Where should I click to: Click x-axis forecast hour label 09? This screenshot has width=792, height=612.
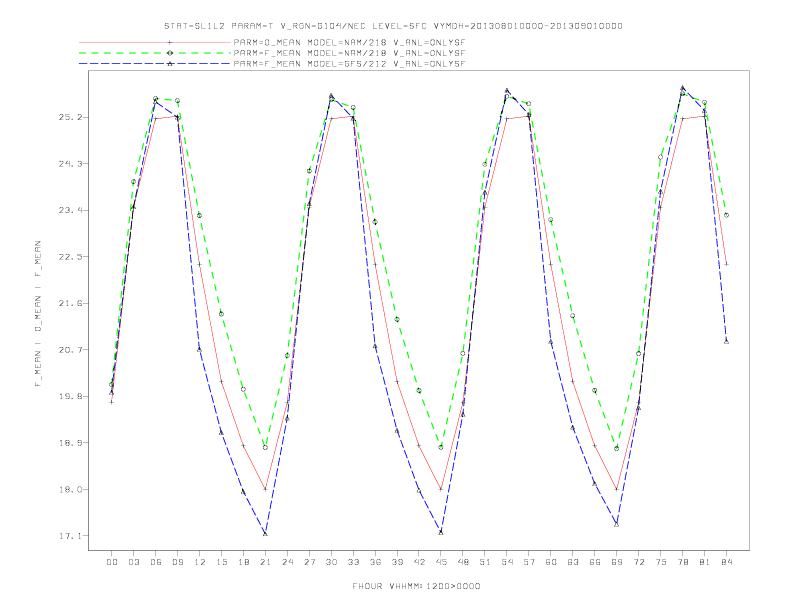[x=177, y=562]
